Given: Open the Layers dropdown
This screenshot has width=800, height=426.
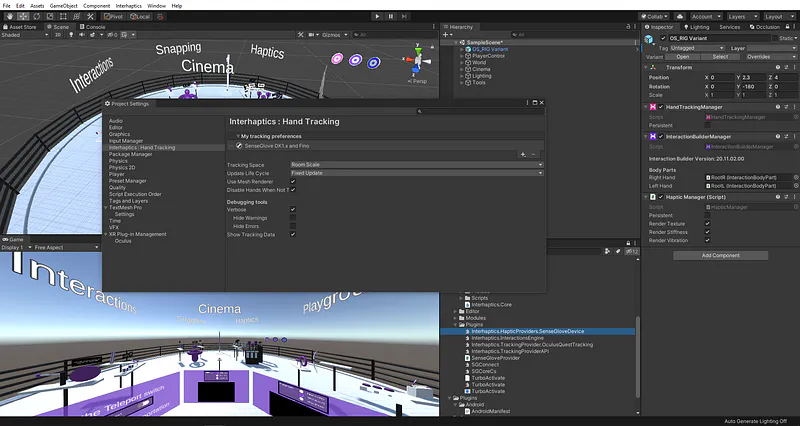Looking at the screenshot, I should 743,16.
